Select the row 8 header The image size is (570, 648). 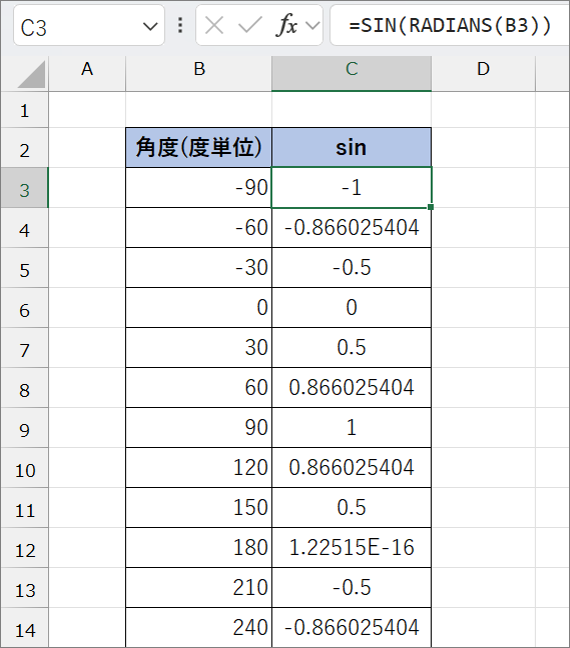24,388
